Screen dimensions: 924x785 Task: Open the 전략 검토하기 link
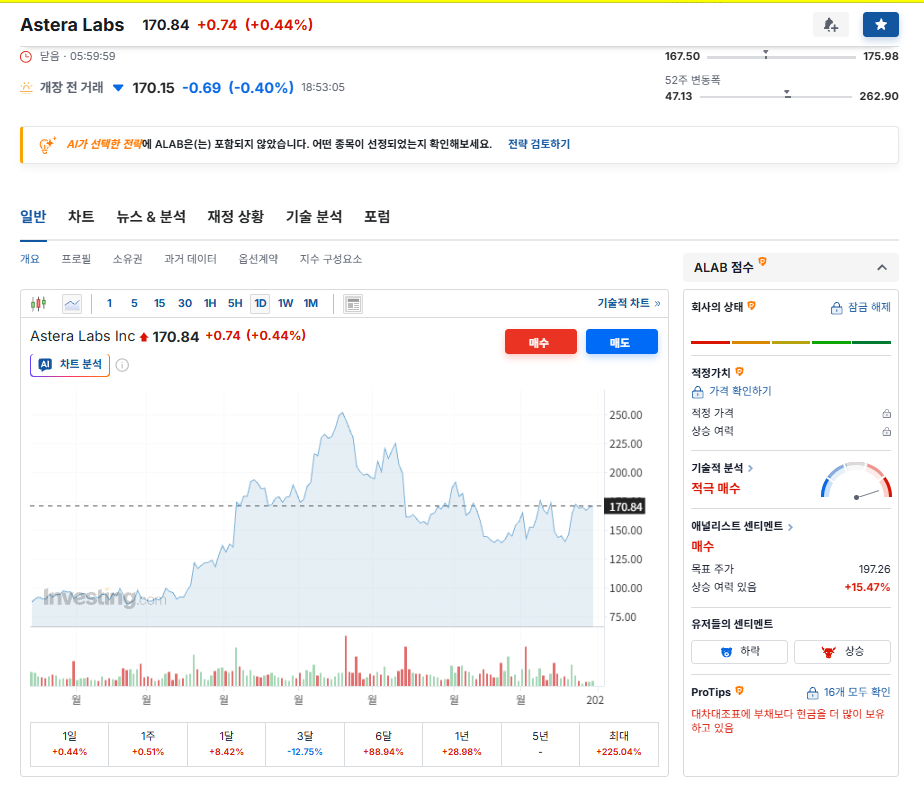pyautogui.click(x=539, y=144)
